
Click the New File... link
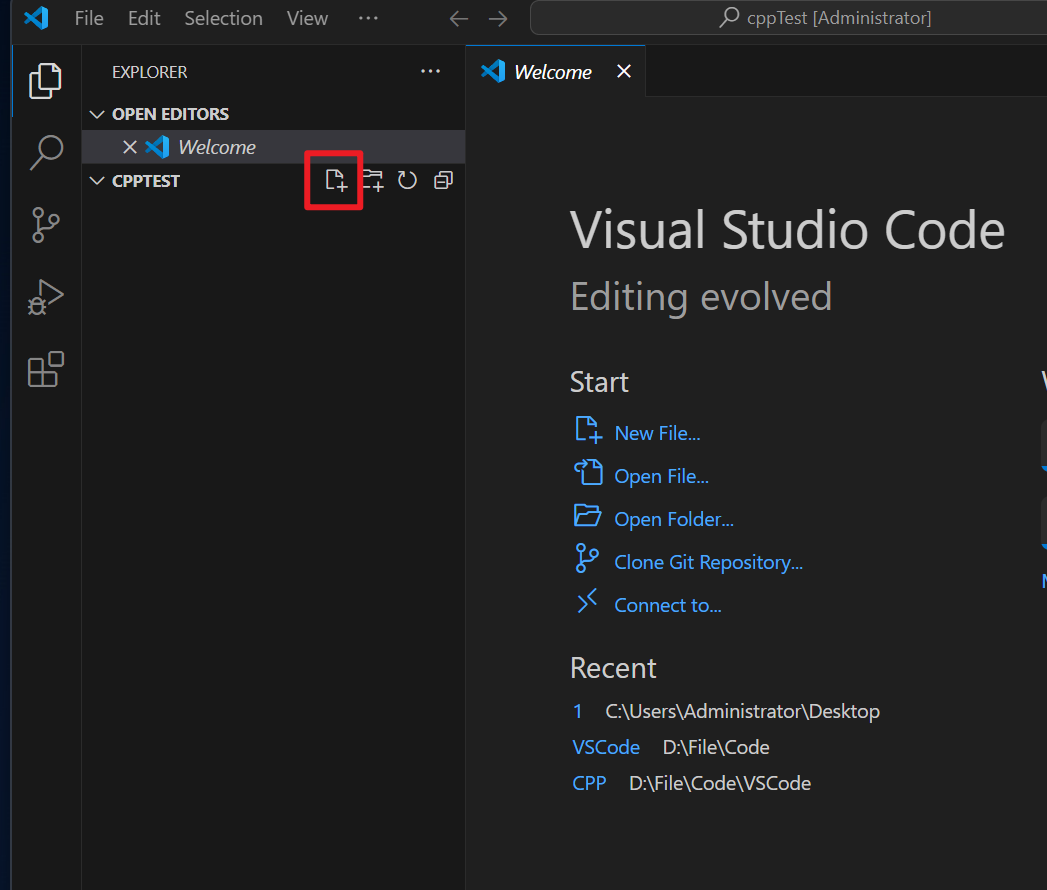tap(657, 433)
